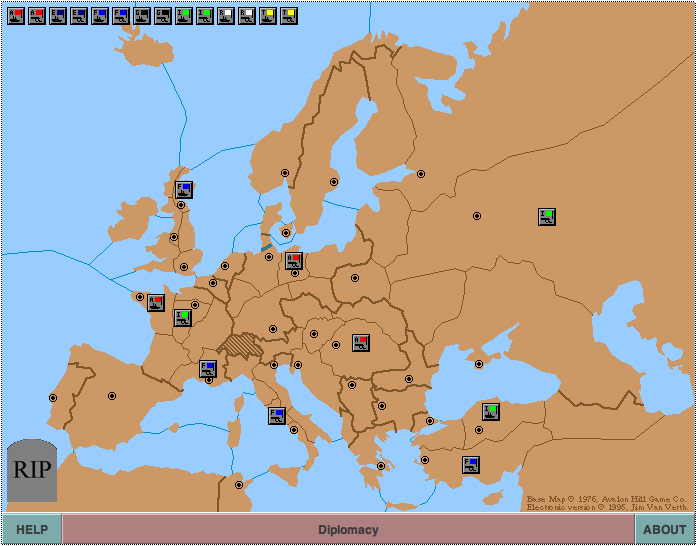Image resolution: width=700 pixels, height=546 pixels.
Task: Click the Naples supply center dot
Action: coord(294,430)
